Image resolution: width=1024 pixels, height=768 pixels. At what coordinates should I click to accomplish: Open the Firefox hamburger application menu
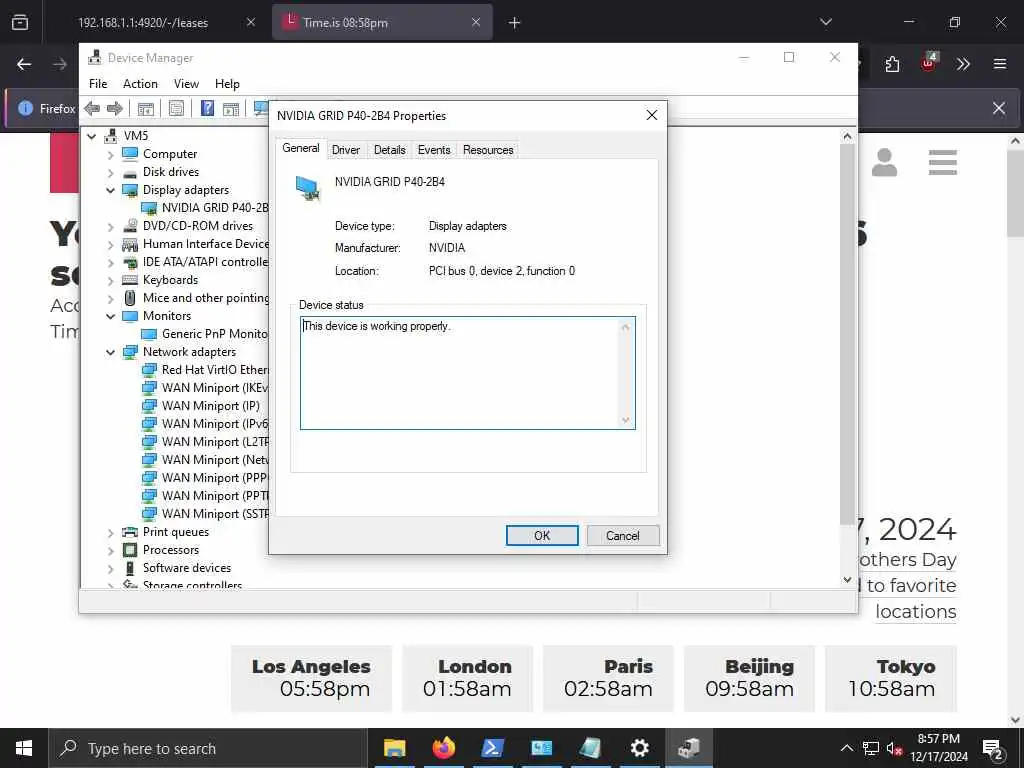pyautogui.click(x=1000, y=64)
